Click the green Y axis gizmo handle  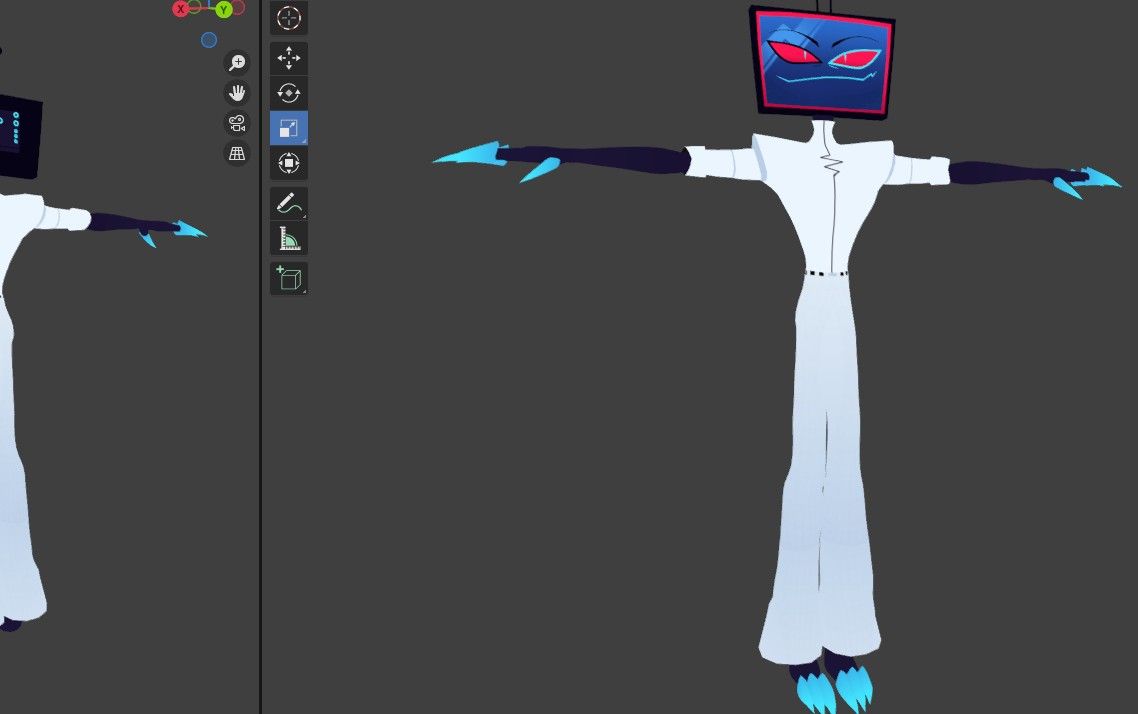tap(224, 9)
